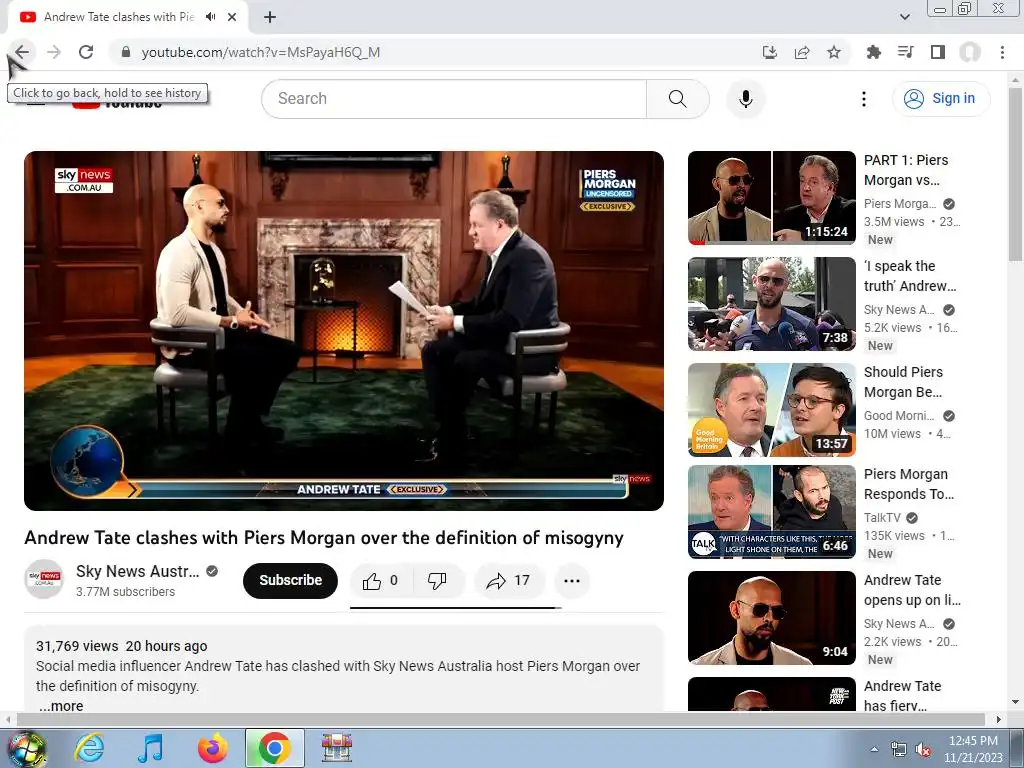Show hidden tray icons arrow
1024x768 pixels.
point(874,749)
